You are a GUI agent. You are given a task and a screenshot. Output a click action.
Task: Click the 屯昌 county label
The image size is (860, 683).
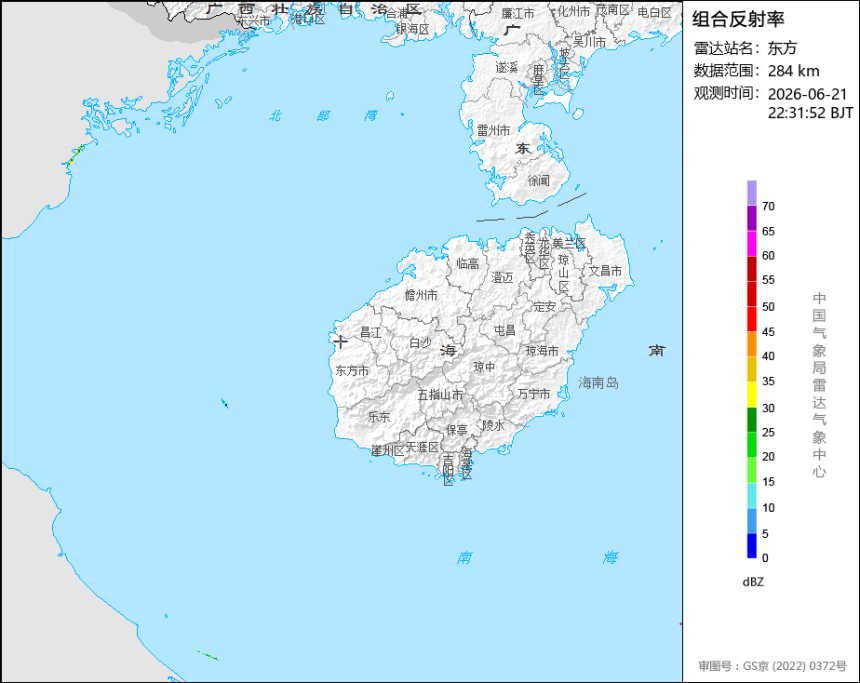pos(505,330)
